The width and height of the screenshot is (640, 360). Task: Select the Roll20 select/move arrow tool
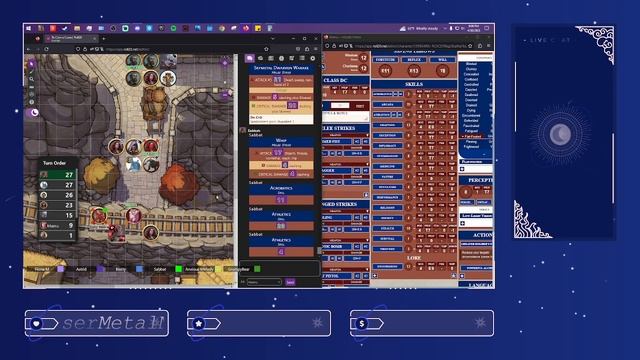[31, 64]
